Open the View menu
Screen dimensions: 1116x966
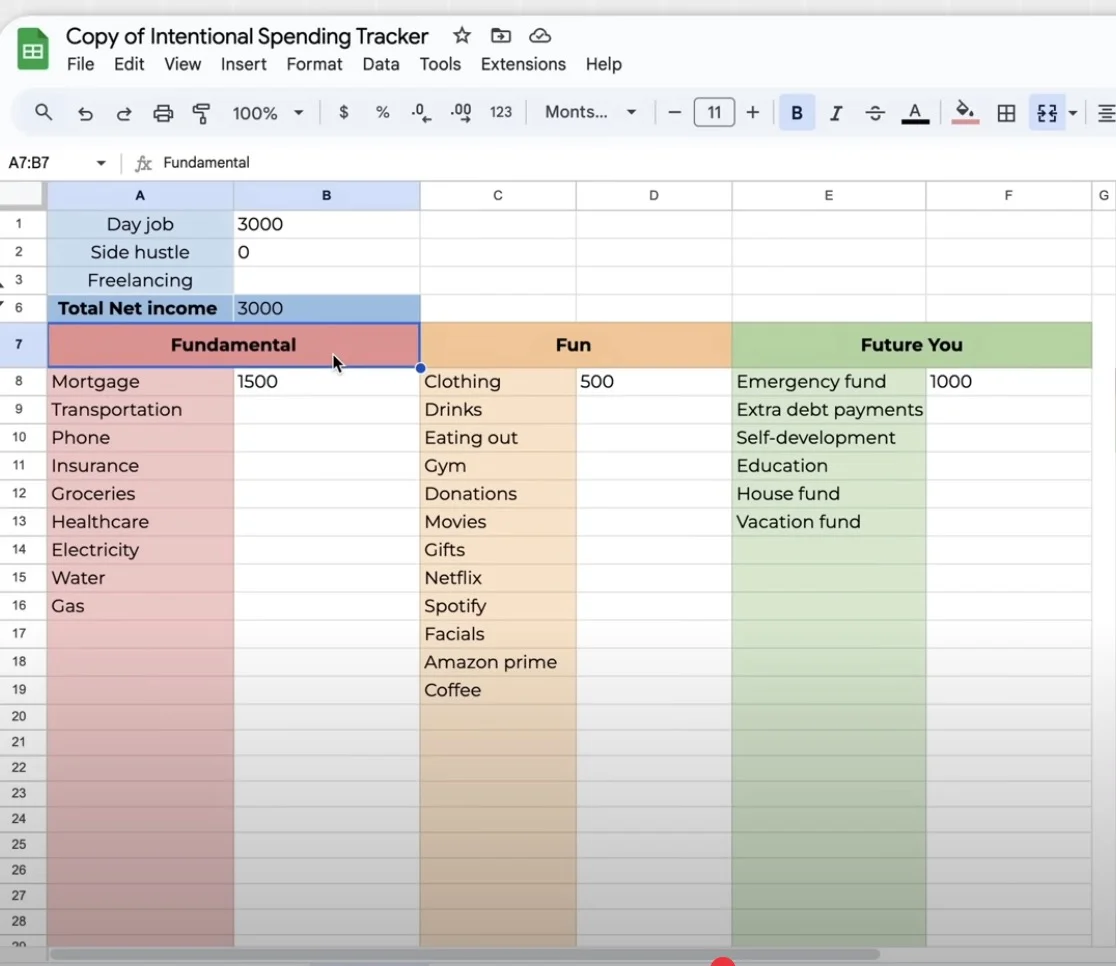[x=182, y=64]
